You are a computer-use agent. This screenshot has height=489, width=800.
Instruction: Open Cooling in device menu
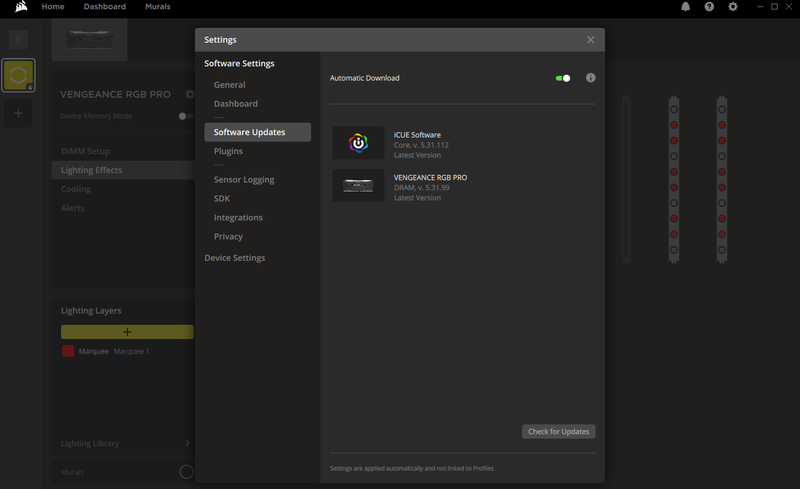(76, 189)
